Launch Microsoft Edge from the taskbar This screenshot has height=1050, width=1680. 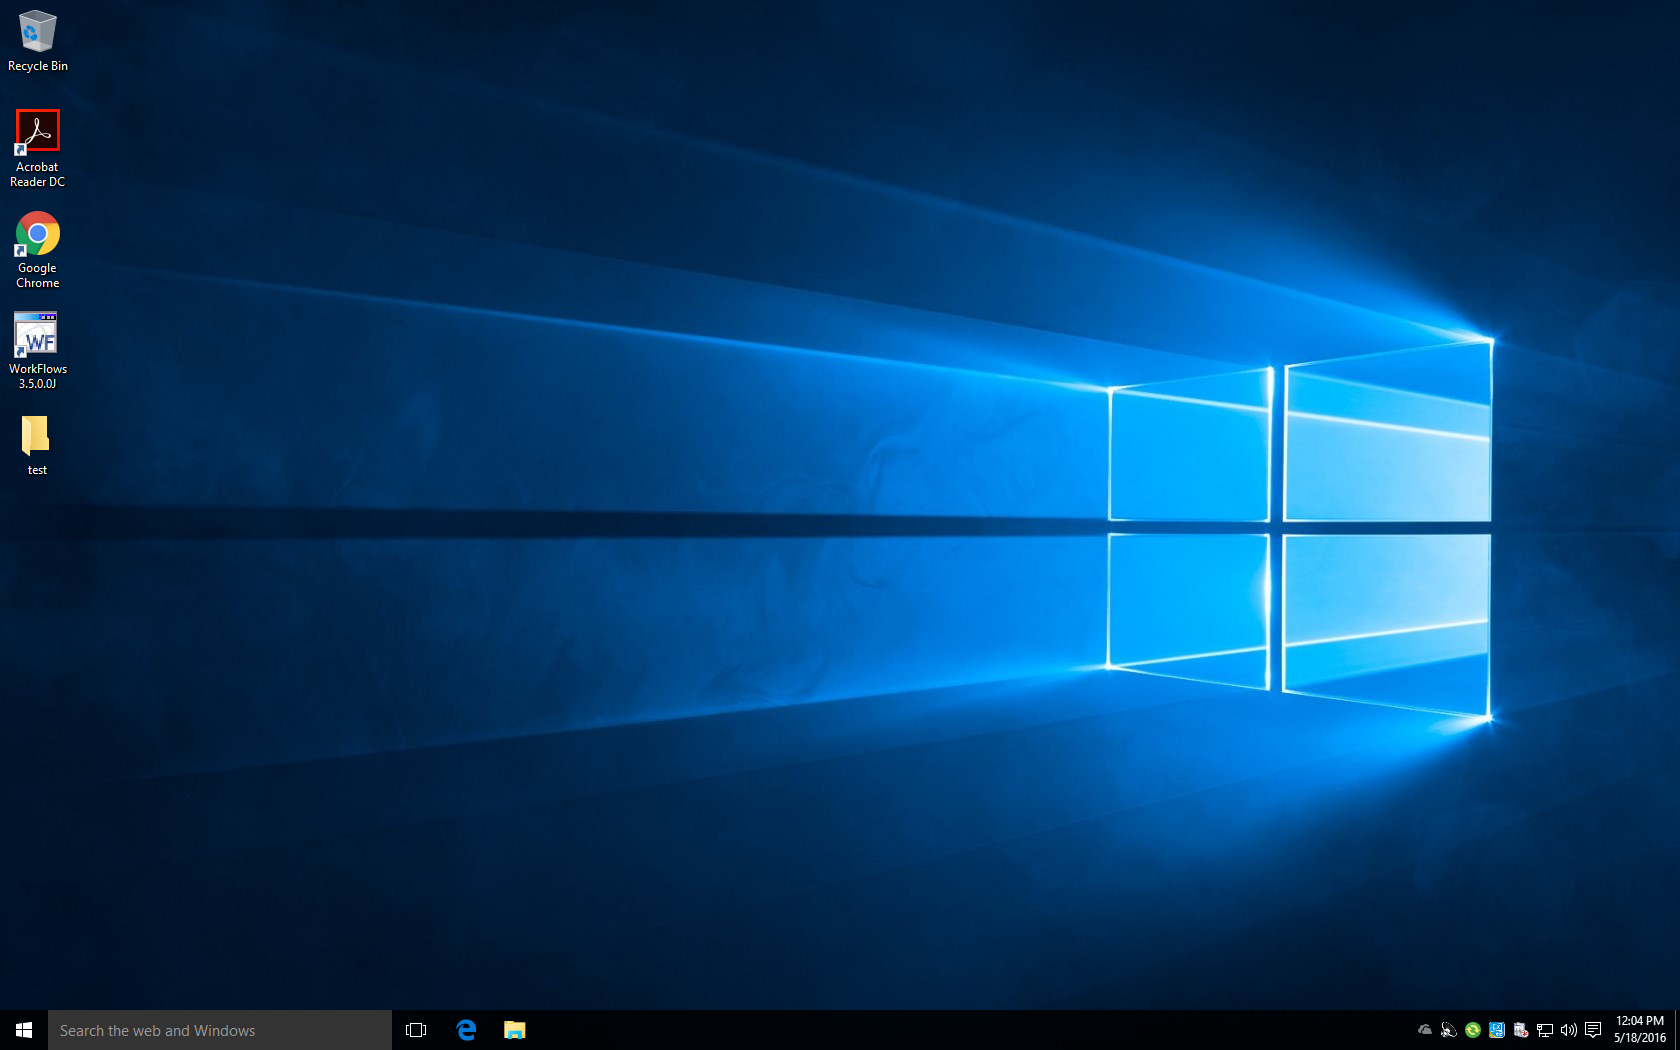click(x=466, y=1030)
